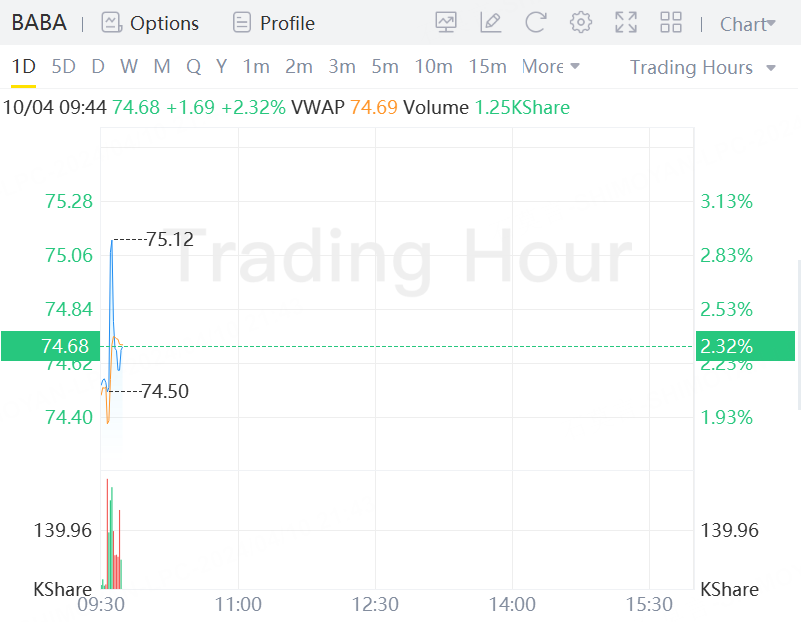
Task: Expand the More timeframes dropdown
Action: tap(550, 66)
